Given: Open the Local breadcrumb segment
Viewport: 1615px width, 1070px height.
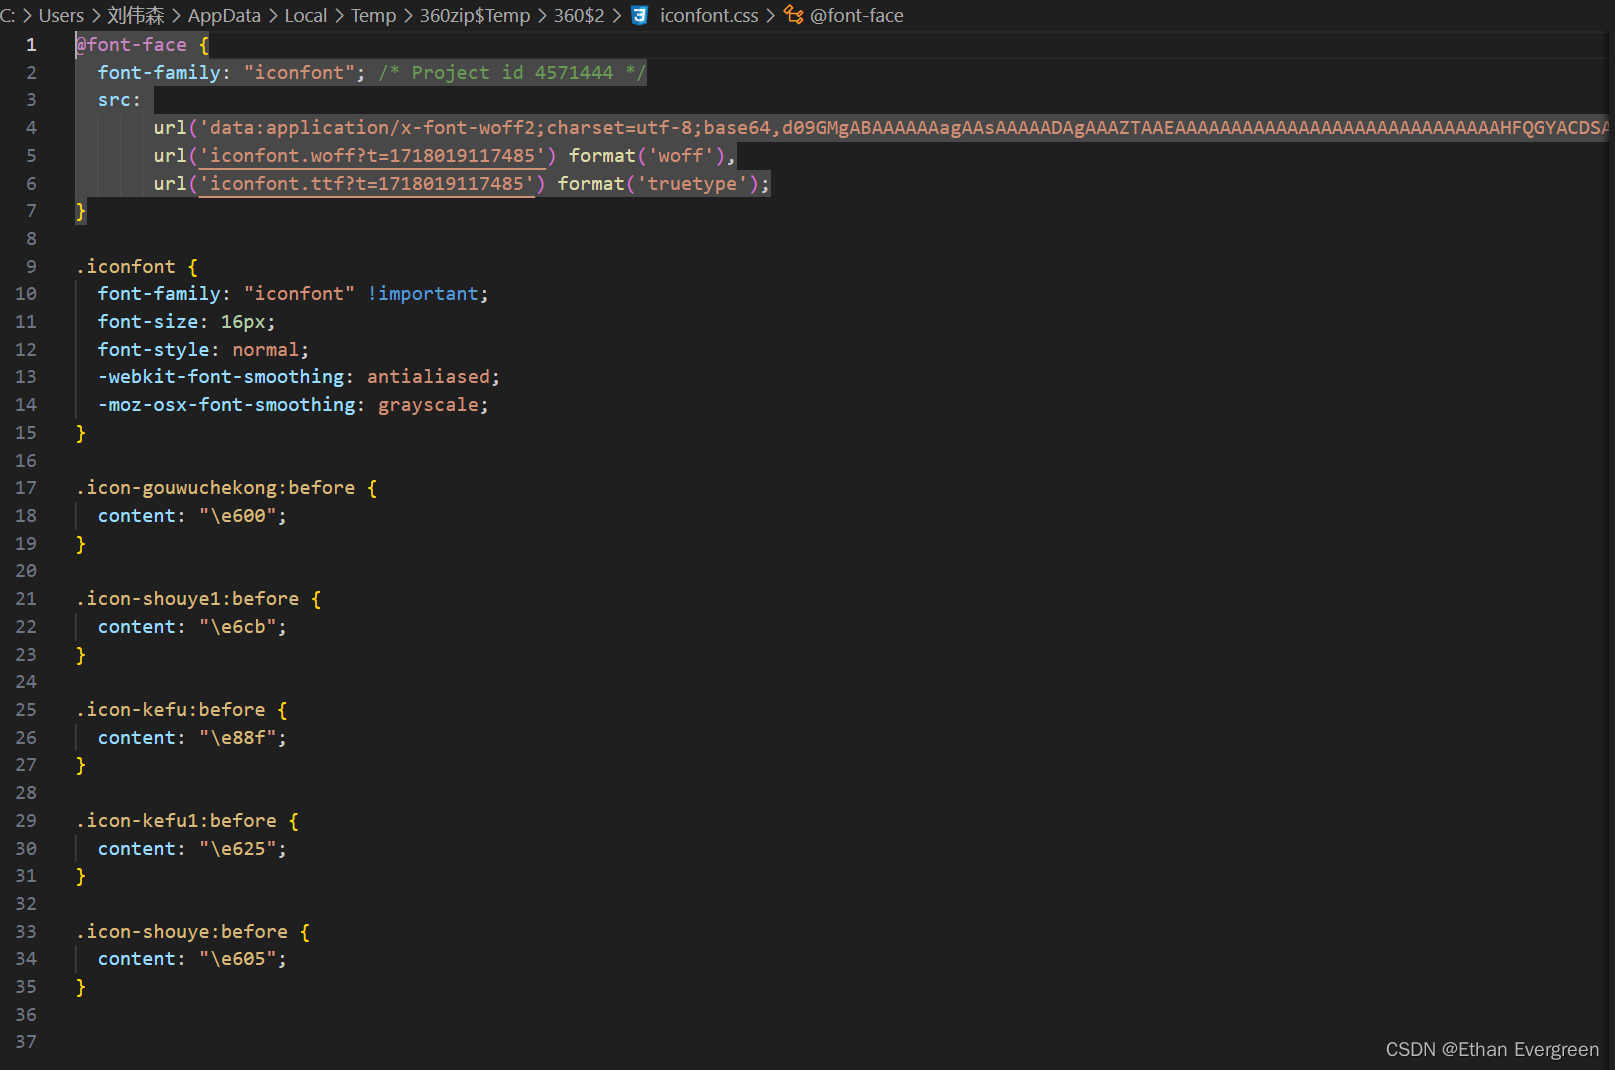Looking at the screenshot, I should click(306, 15).
